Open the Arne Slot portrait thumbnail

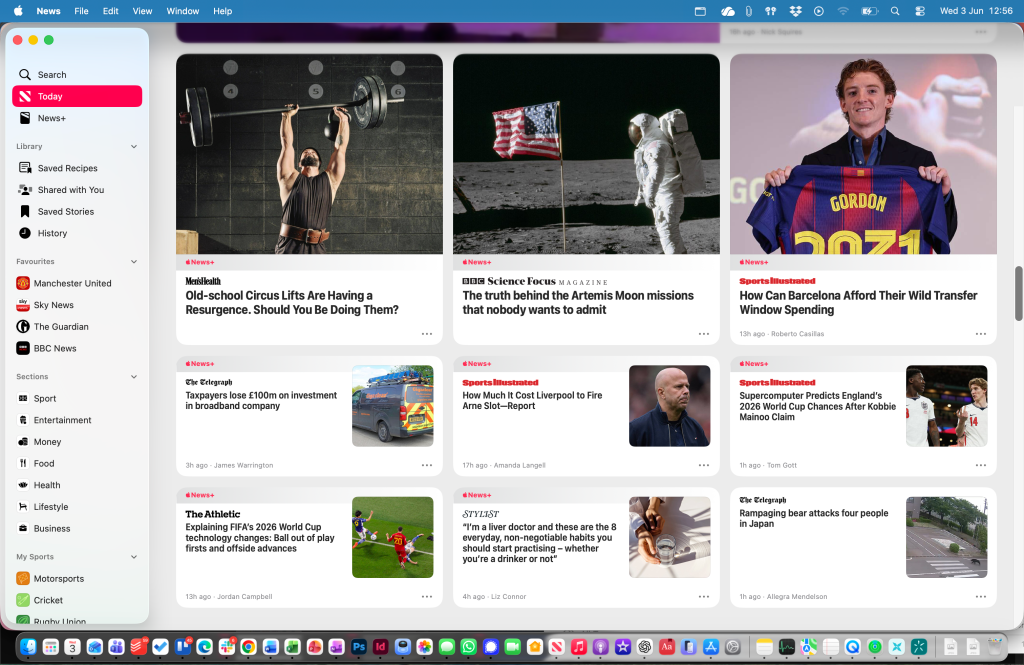click(669, 406)
